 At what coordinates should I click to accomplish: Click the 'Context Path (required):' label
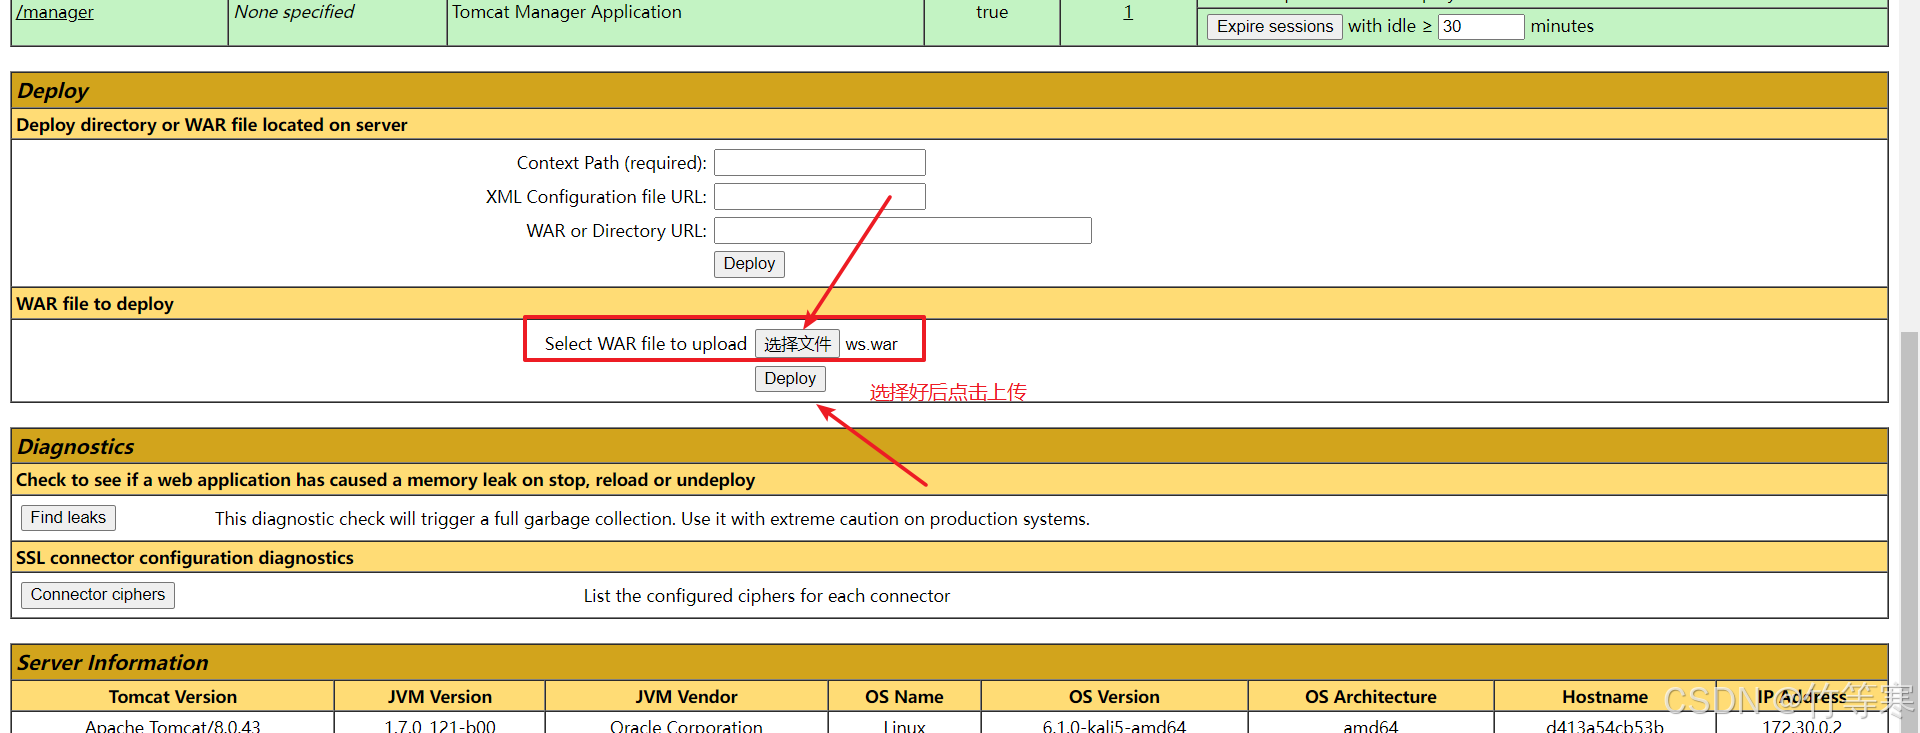(x=612, y=163)
